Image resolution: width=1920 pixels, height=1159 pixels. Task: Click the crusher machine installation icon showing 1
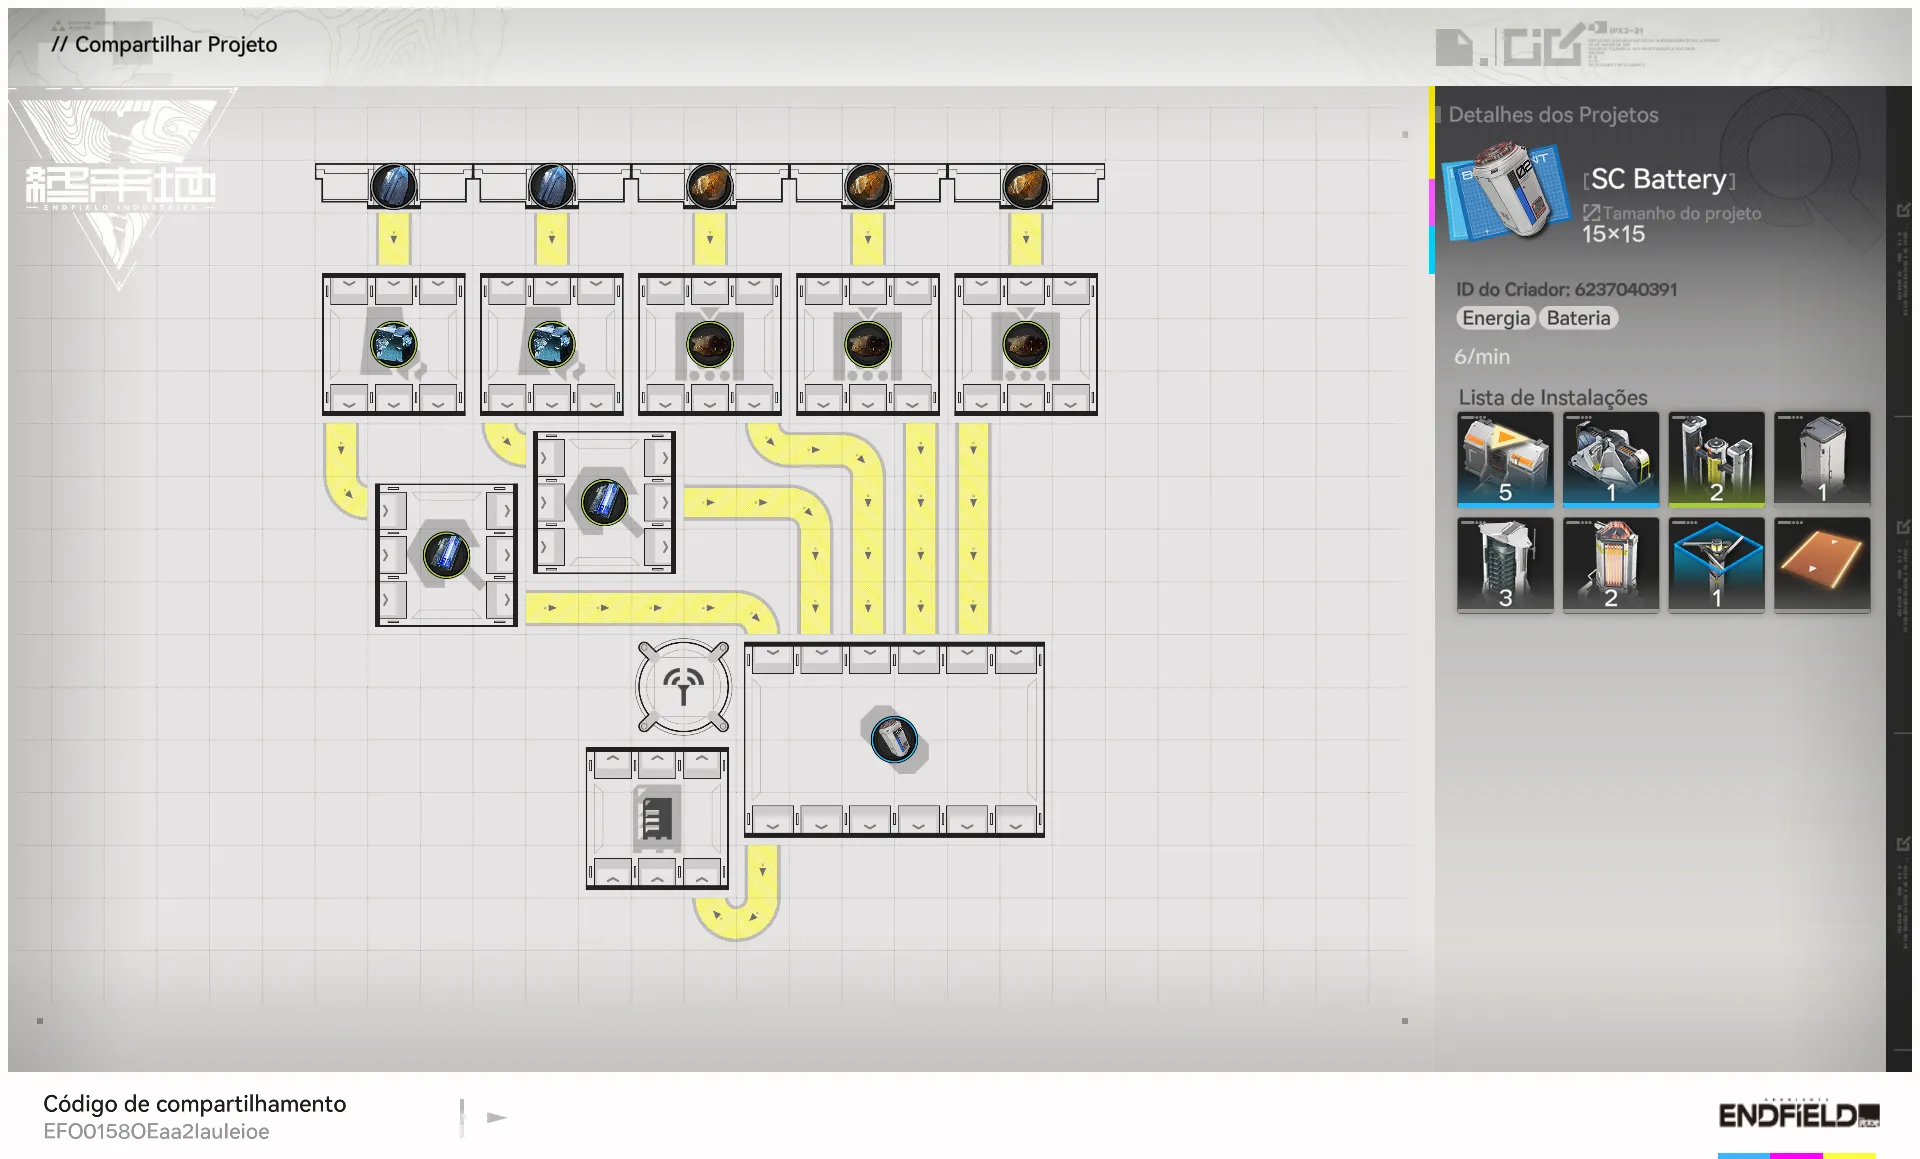point(1610,459)
